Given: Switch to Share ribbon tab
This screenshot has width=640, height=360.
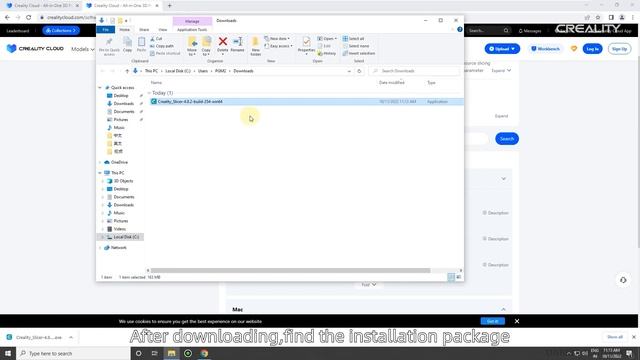Looking at the screenshot, I should tap(144, 30).
